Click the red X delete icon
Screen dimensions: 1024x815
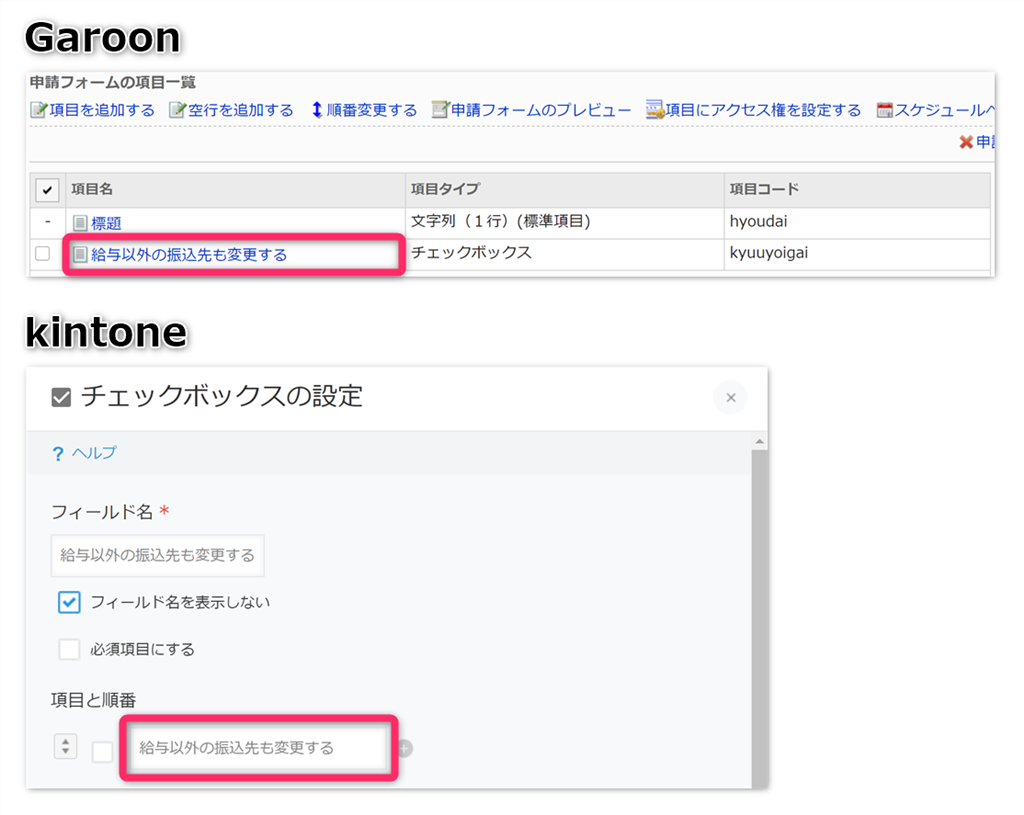click(x=966, y=142)
